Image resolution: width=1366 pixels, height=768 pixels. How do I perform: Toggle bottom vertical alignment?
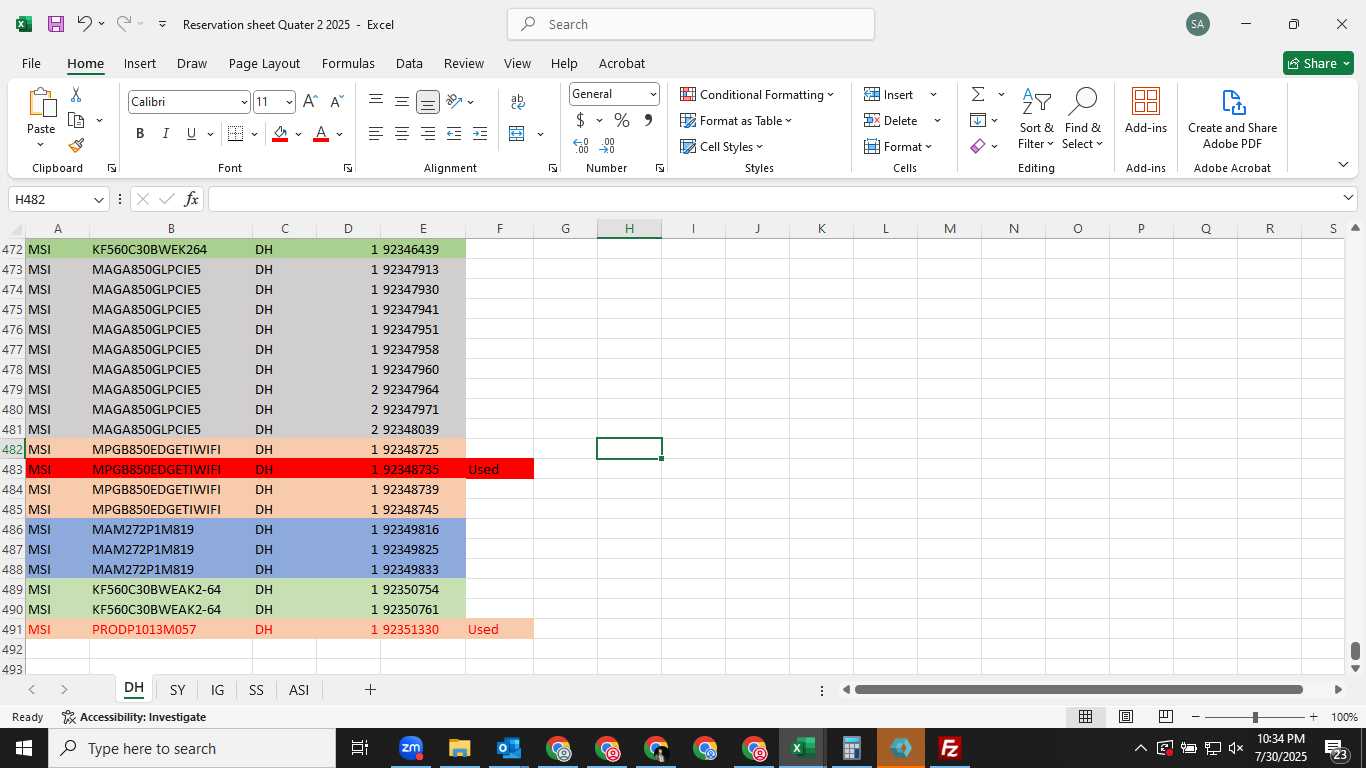[x=427, y=102]
